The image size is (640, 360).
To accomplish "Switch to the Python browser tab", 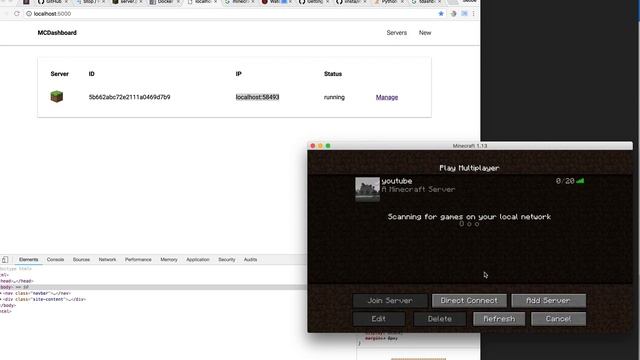I will 388,2.
